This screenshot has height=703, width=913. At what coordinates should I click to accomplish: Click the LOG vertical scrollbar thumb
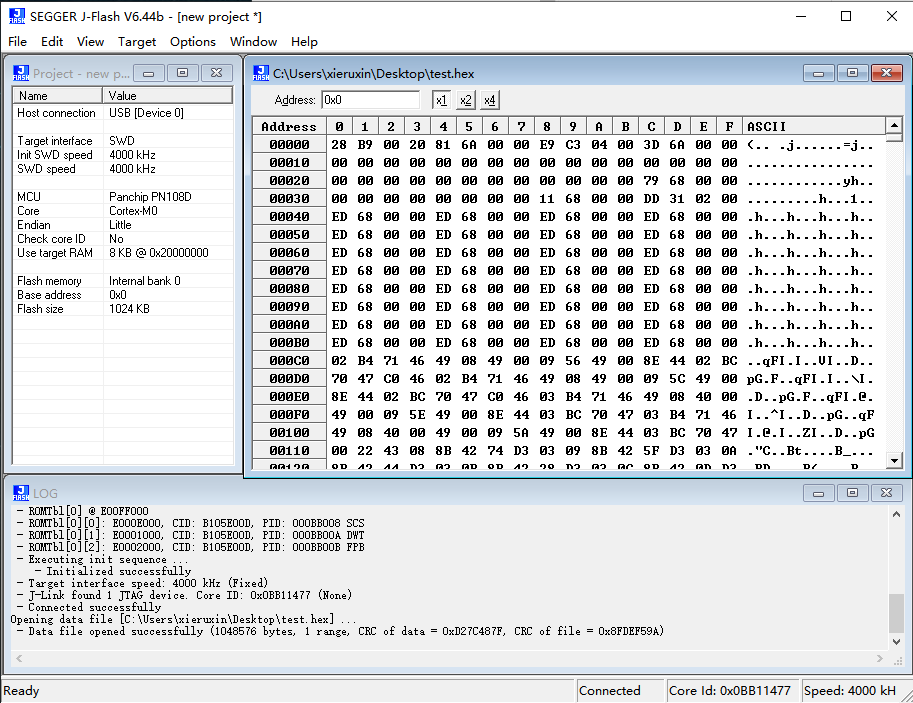click(897, 613)
